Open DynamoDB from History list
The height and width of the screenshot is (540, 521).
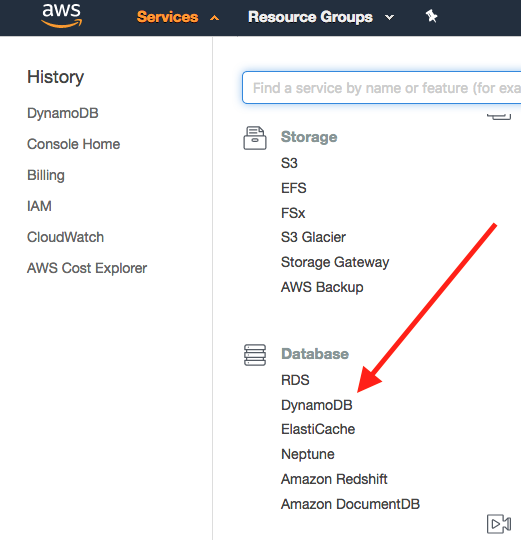[63, 113]
